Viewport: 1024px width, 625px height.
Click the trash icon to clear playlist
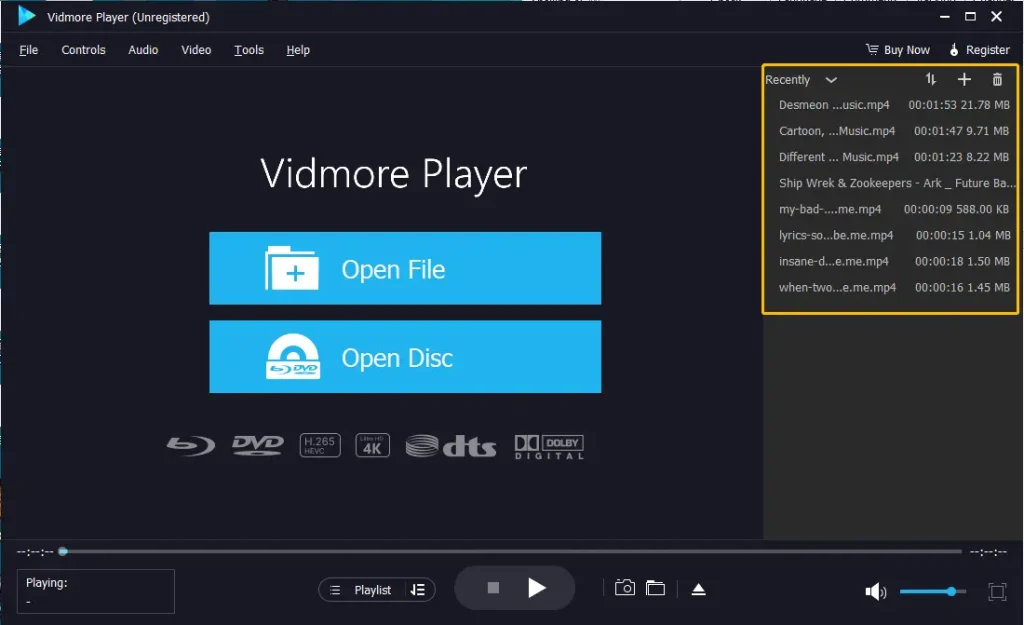(997, 80)
